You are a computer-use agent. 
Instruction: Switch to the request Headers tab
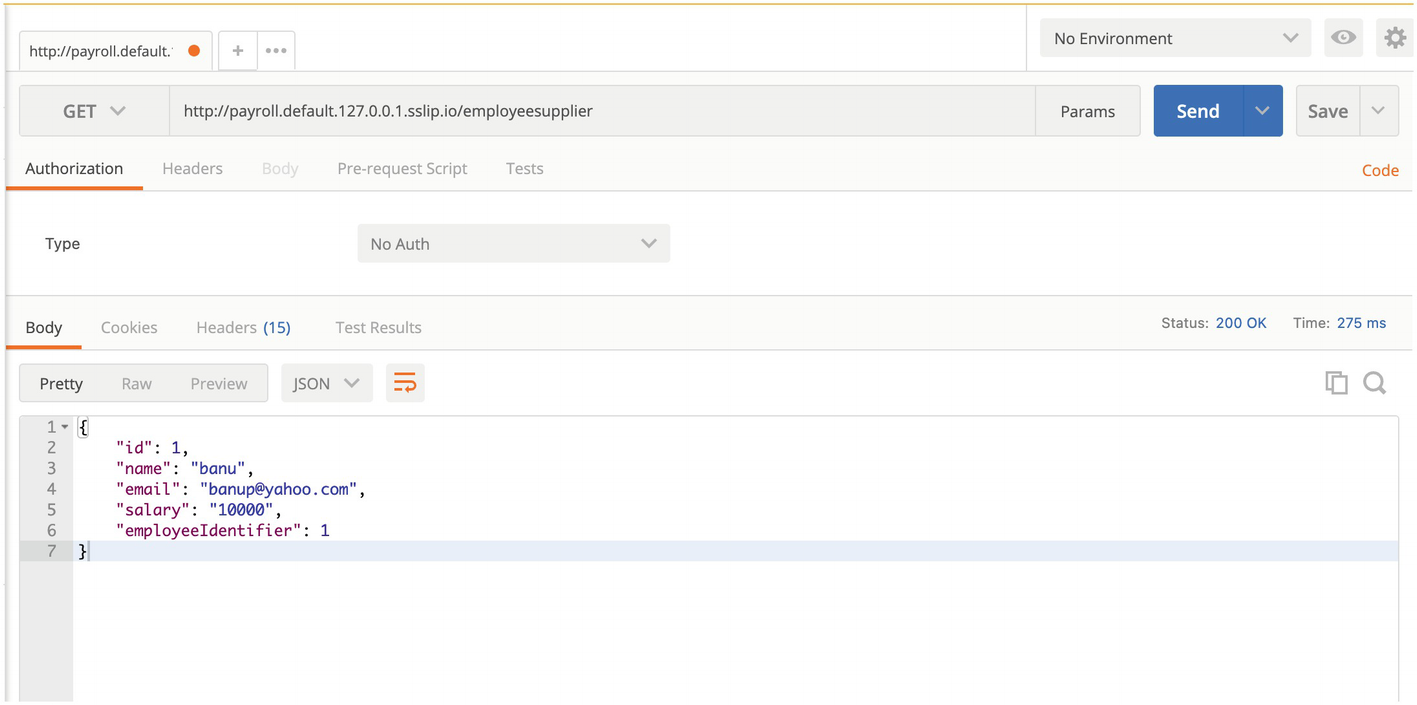point(192,168)
